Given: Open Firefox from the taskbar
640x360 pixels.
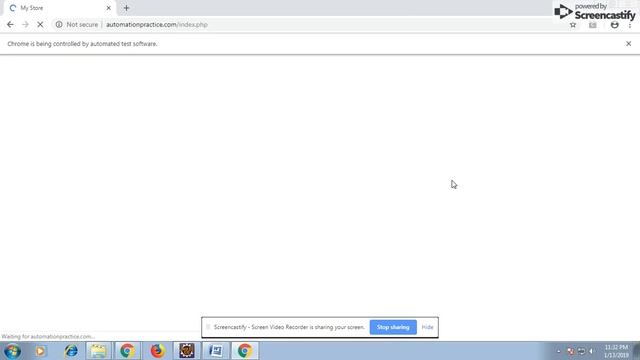Looking at the screenshot, I should pyautogui.click(x=157, y=351).
